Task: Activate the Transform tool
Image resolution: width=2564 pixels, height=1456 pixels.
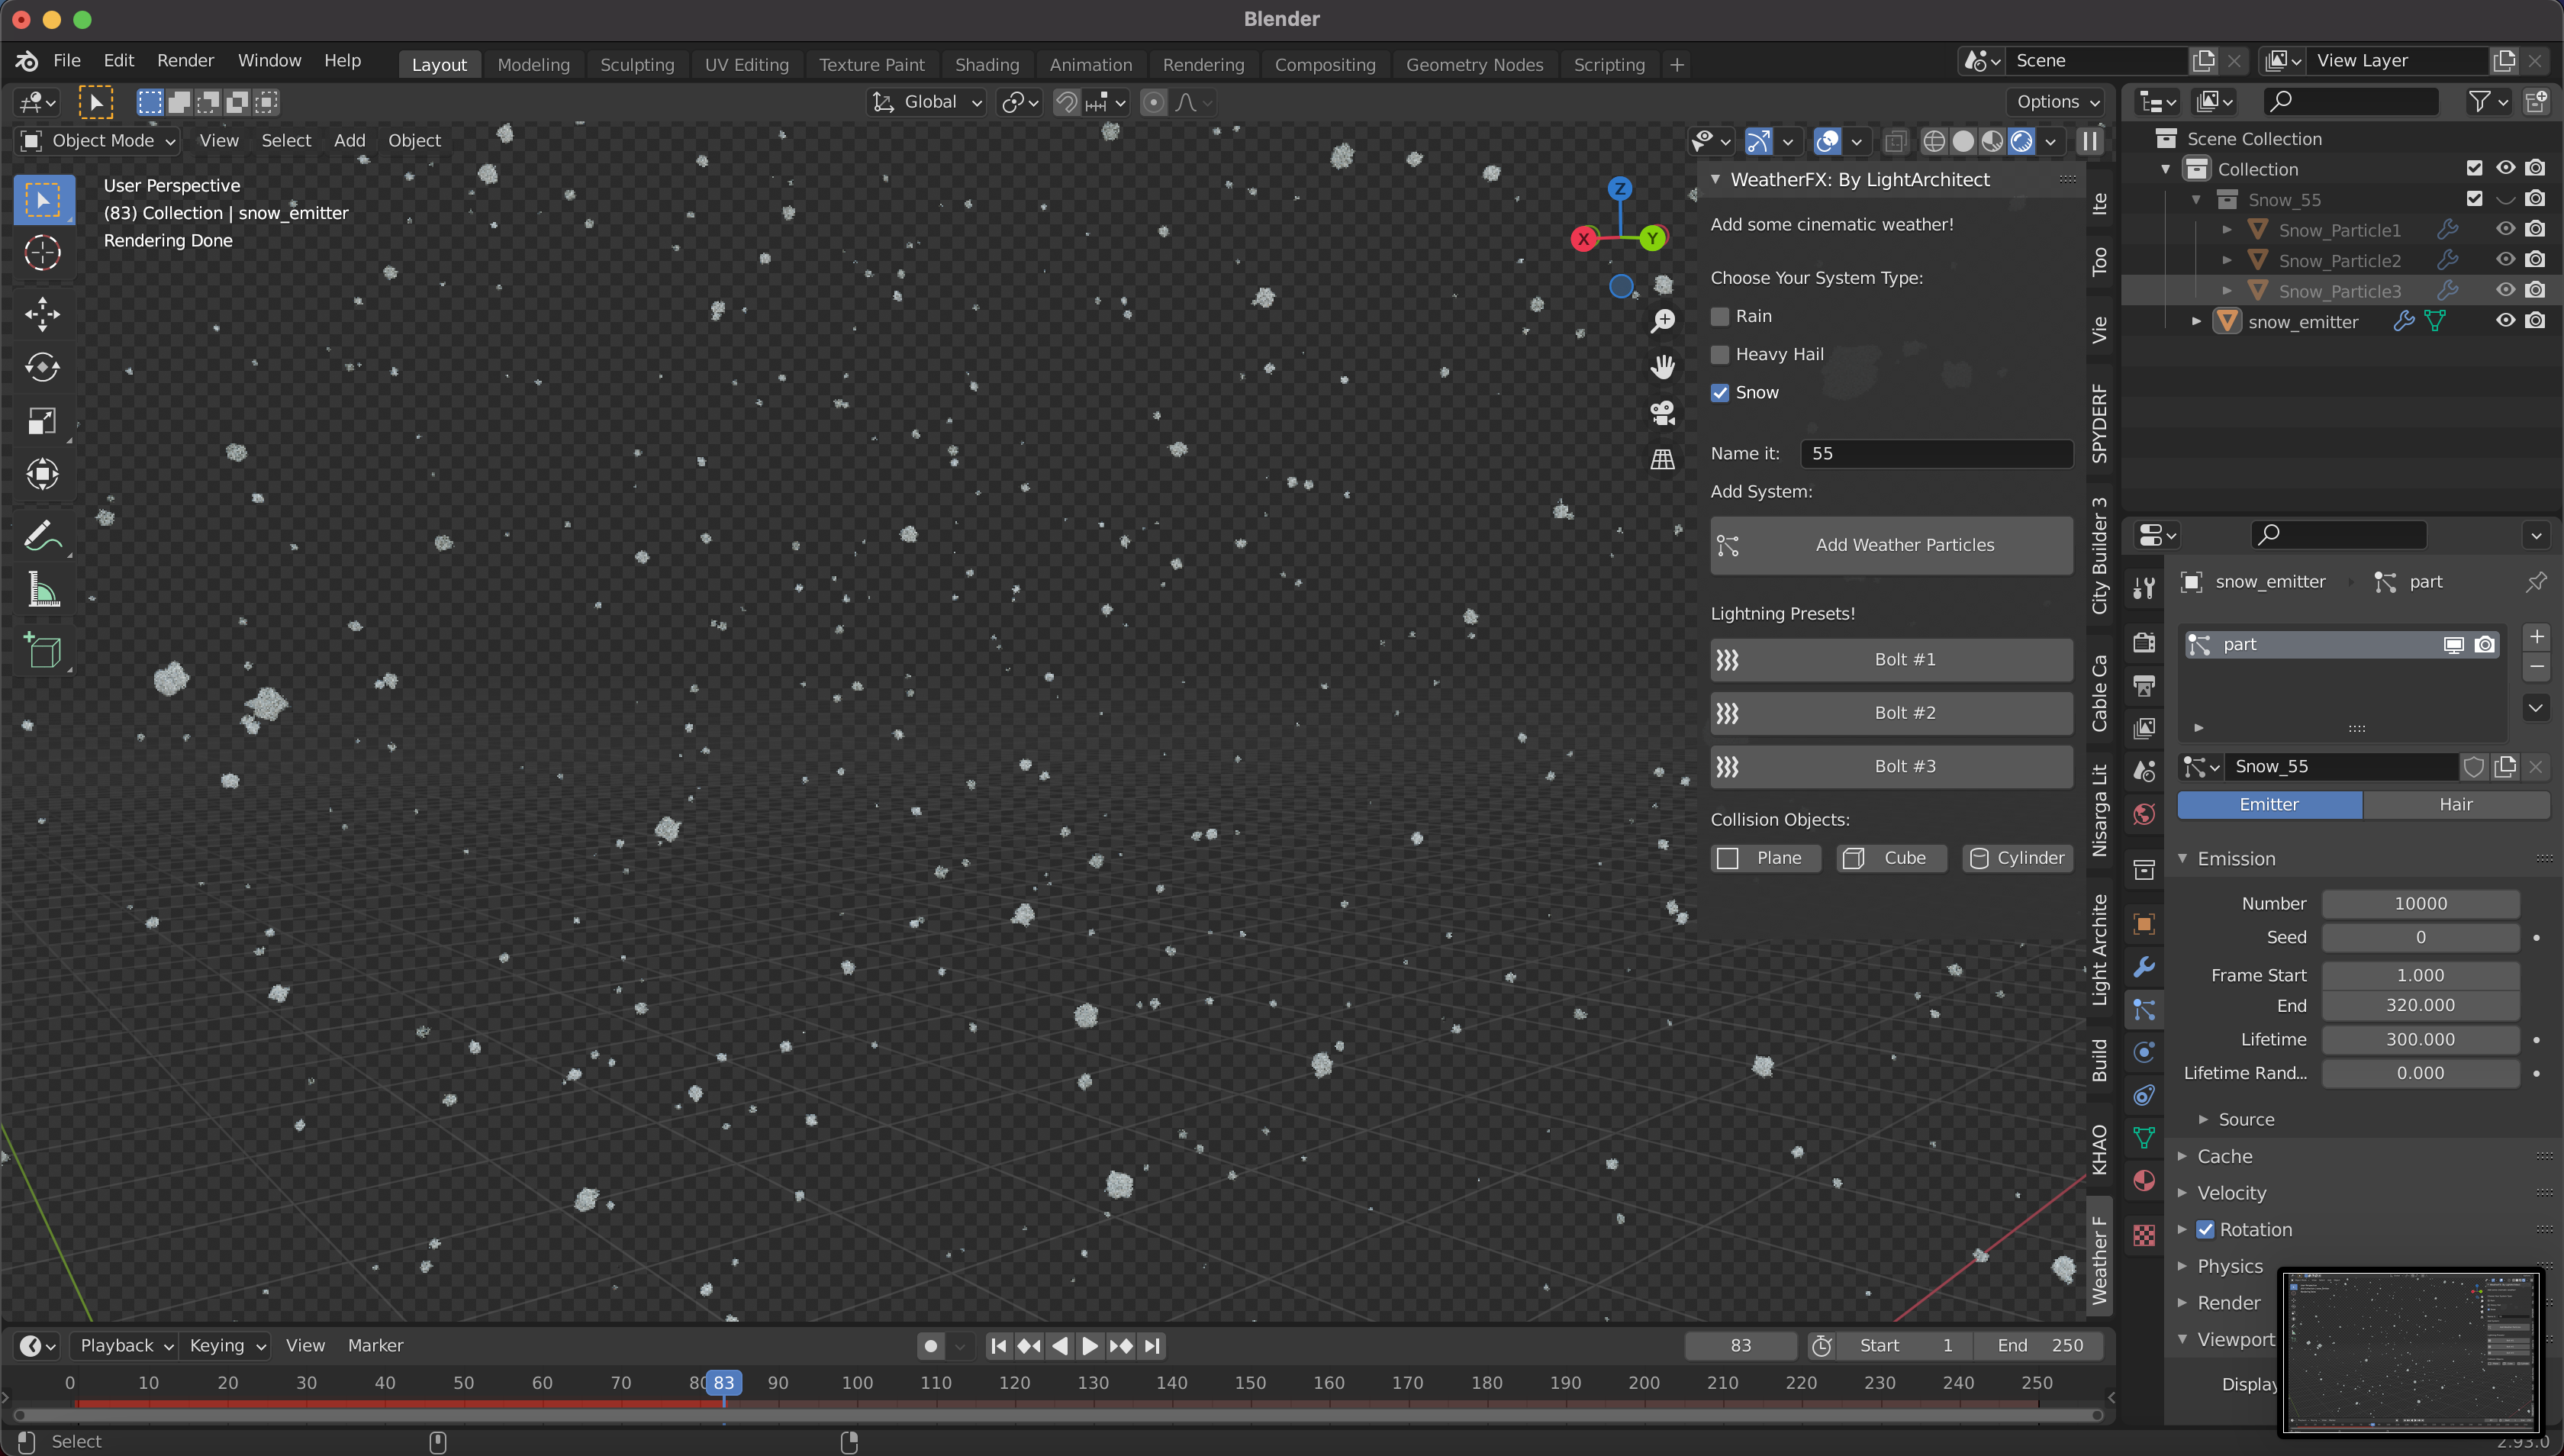Action: click(42, 474)
